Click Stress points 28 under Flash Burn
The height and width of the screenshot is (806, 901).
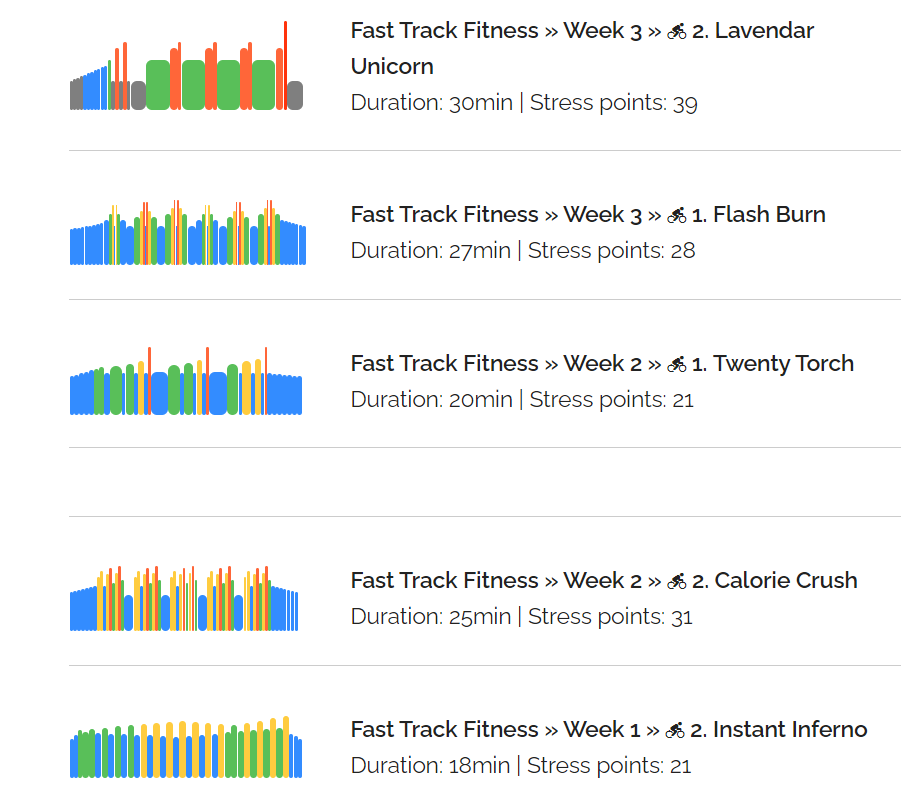[x=611, y=251]
